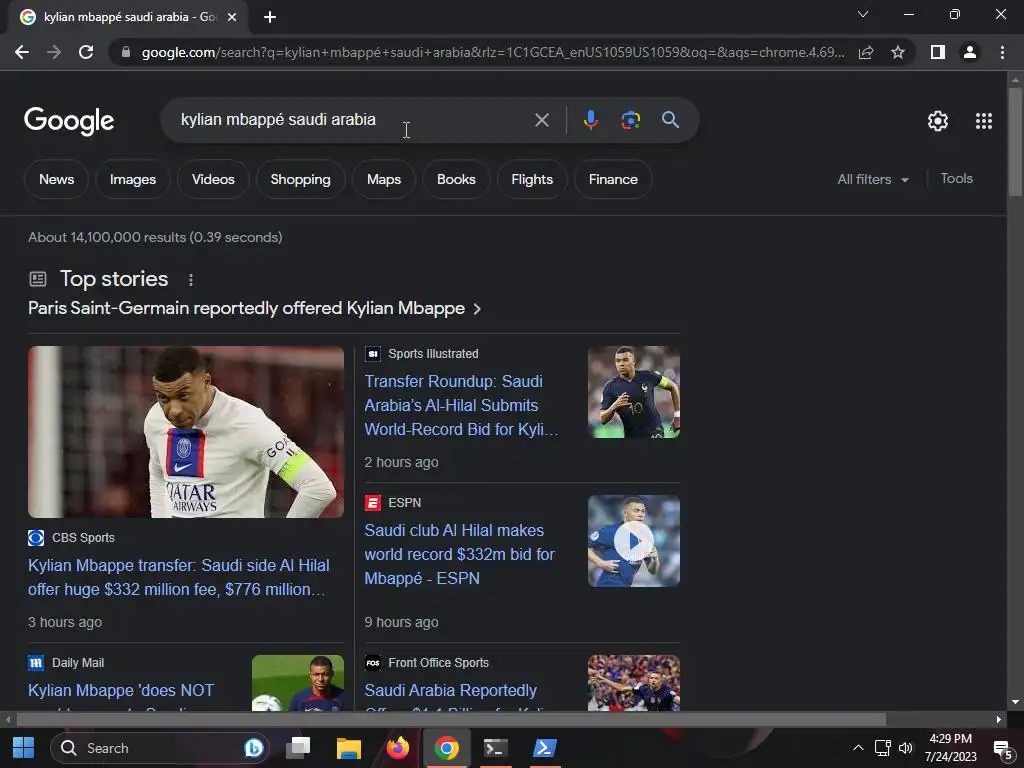1024x768 pixels.
Task: Click the forward navigation arrow
Action: tap(54, 52)
